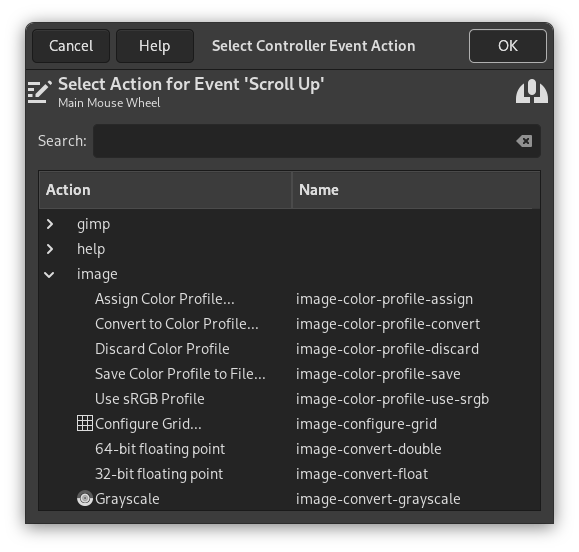This screenshot has height=552, width=579.
Task: Click the Grayscale conversion icon
Action: 85,498
